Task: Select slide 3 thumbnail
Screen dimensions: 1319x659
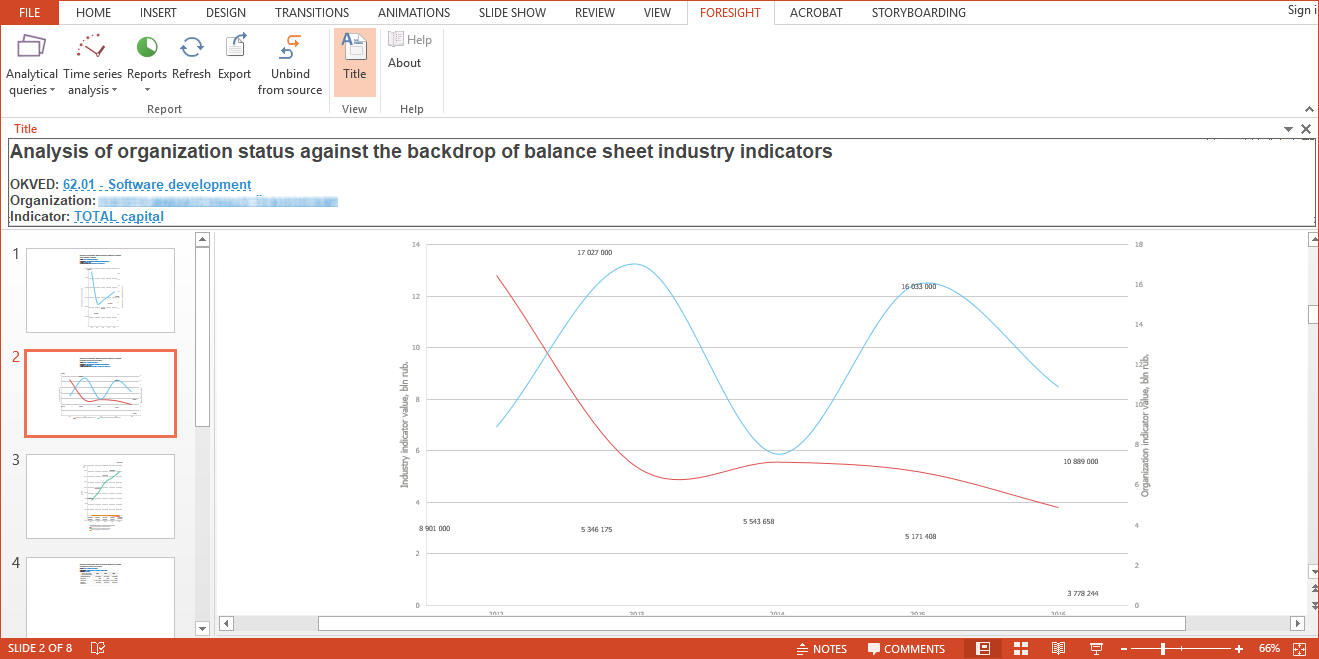Action: [x=100, y=496]
